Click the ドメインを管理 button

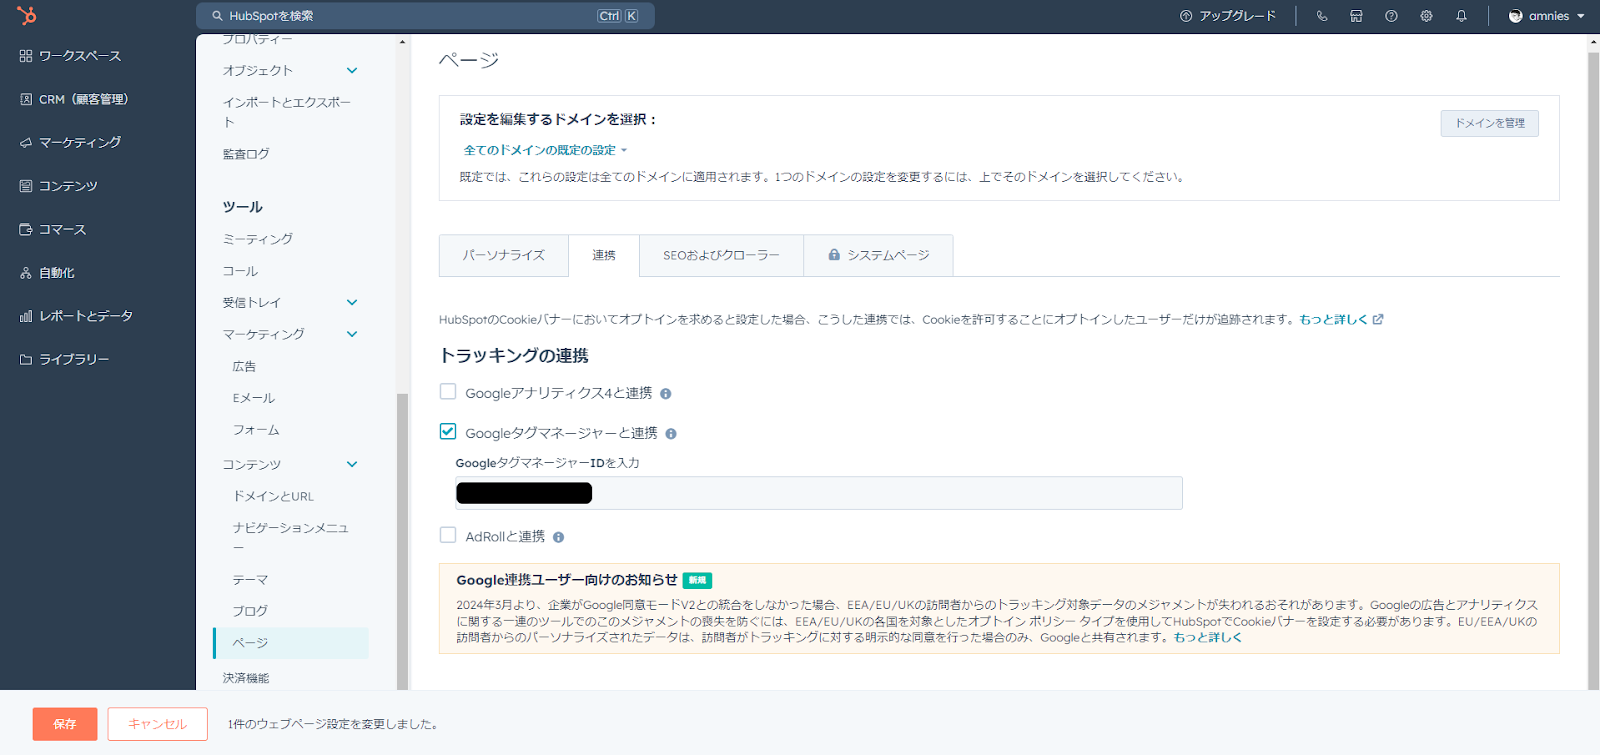click(x=1490, y=123)
